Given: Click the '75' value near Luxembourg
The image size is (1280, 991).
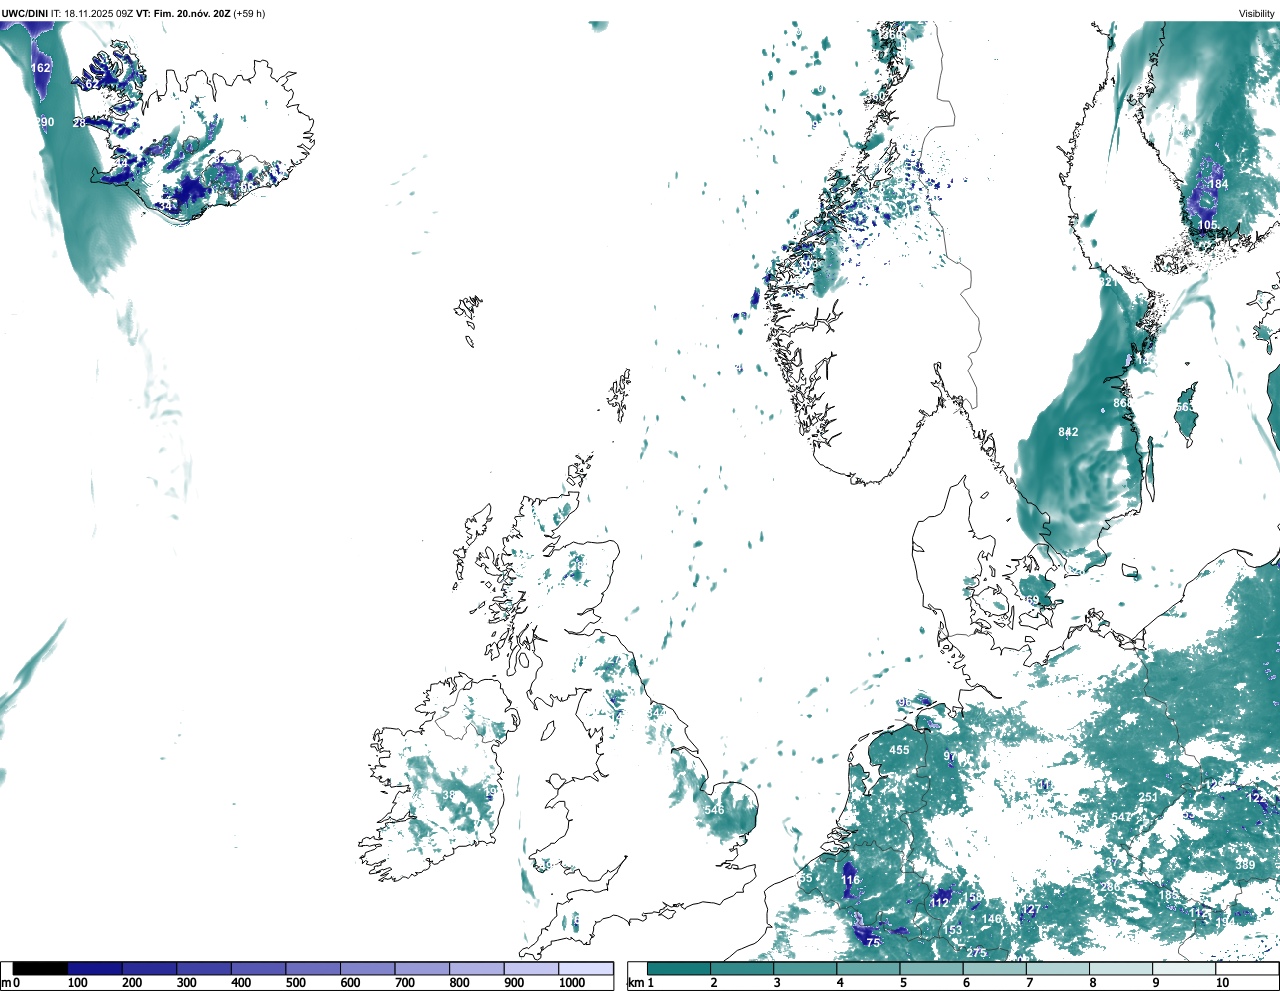Looking at the screenshot, I should click(873, 943).
